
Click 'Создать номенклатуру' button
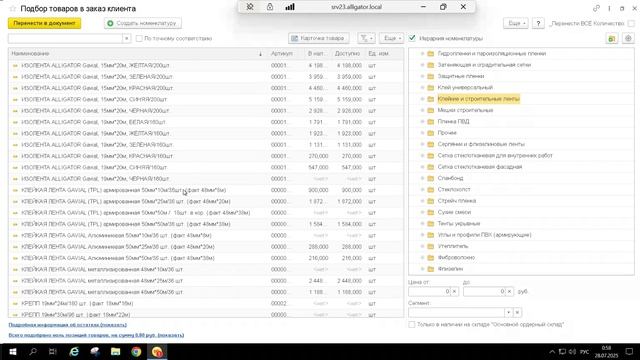click(x=143, y=23)
